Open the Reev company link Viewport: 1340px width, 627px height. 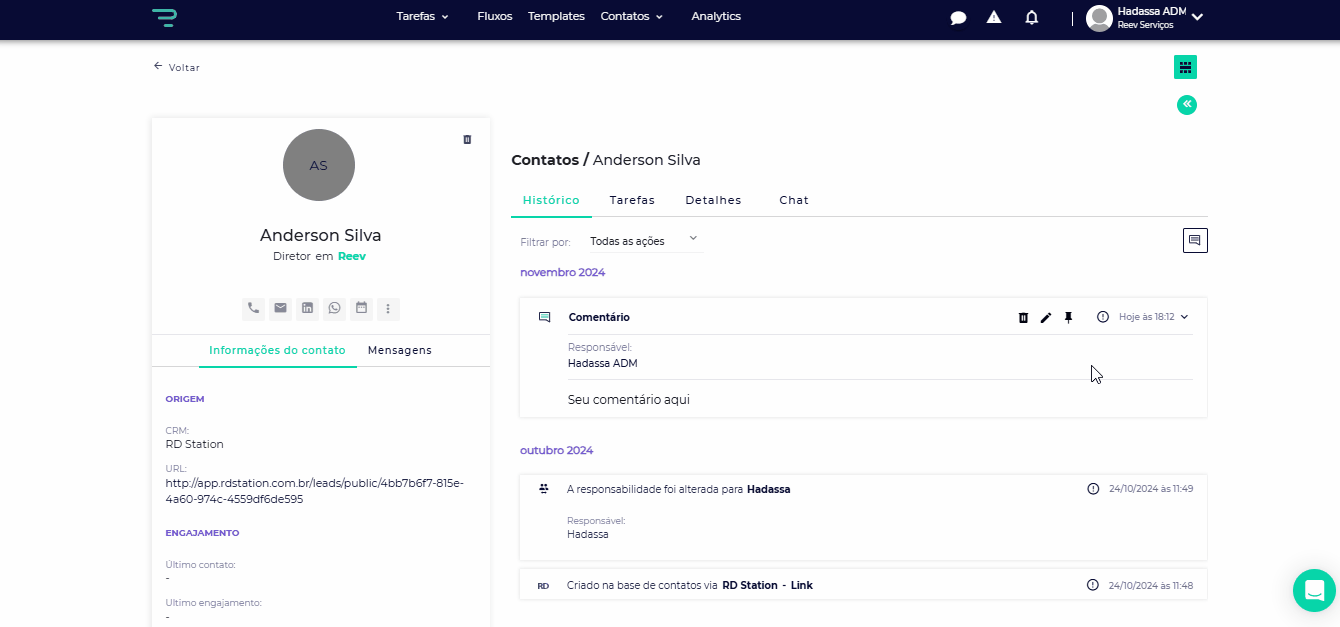[x=352, y=256]
